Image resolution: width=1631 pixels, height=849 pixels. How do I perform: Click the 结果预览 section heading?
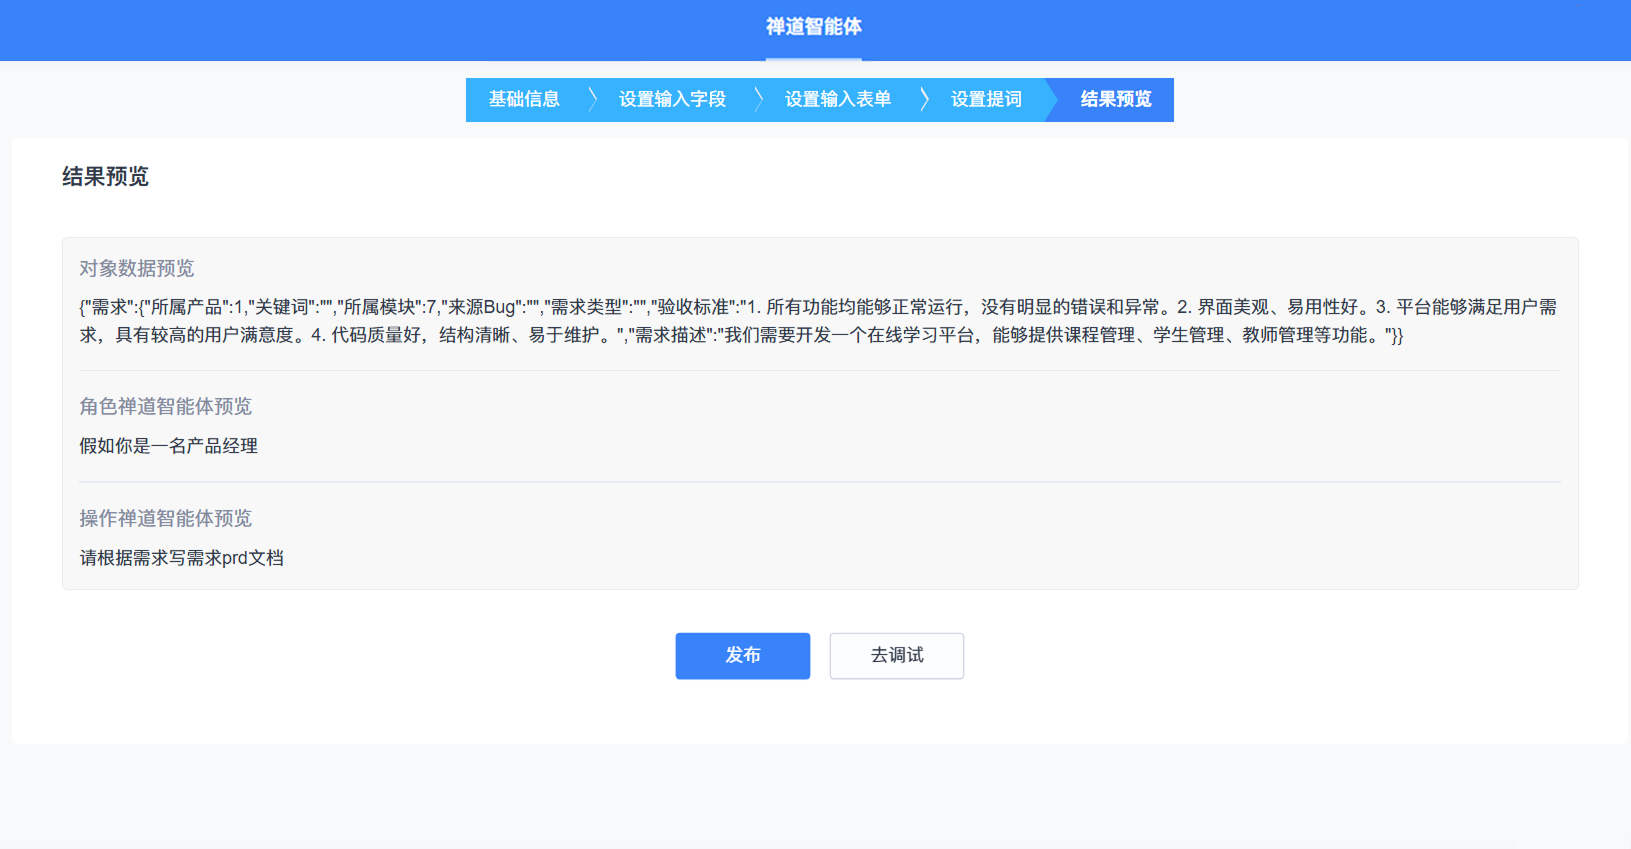point(105,177)
